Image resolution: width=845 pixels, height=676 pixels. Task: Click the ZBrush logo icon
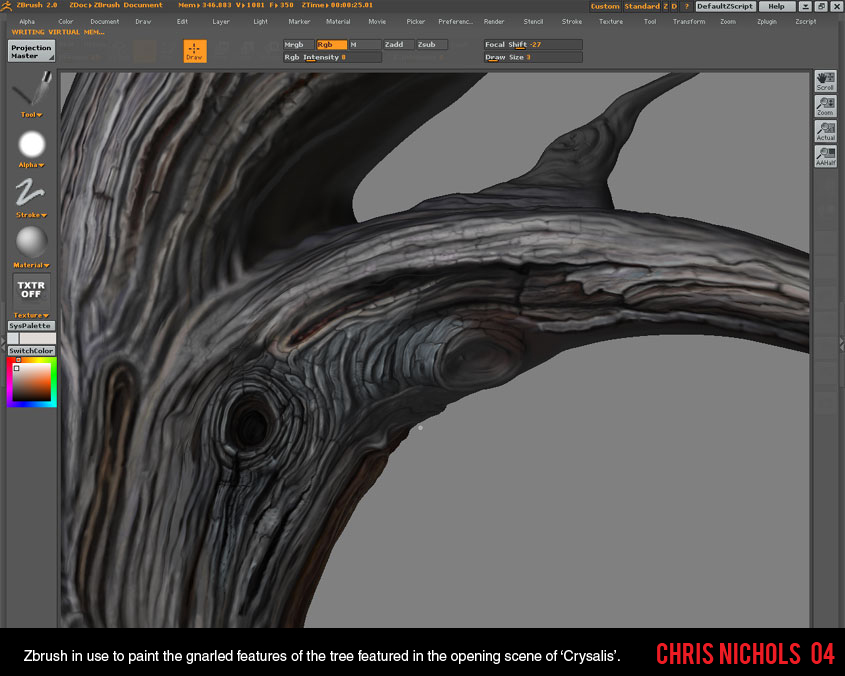[x=6, y=6]
